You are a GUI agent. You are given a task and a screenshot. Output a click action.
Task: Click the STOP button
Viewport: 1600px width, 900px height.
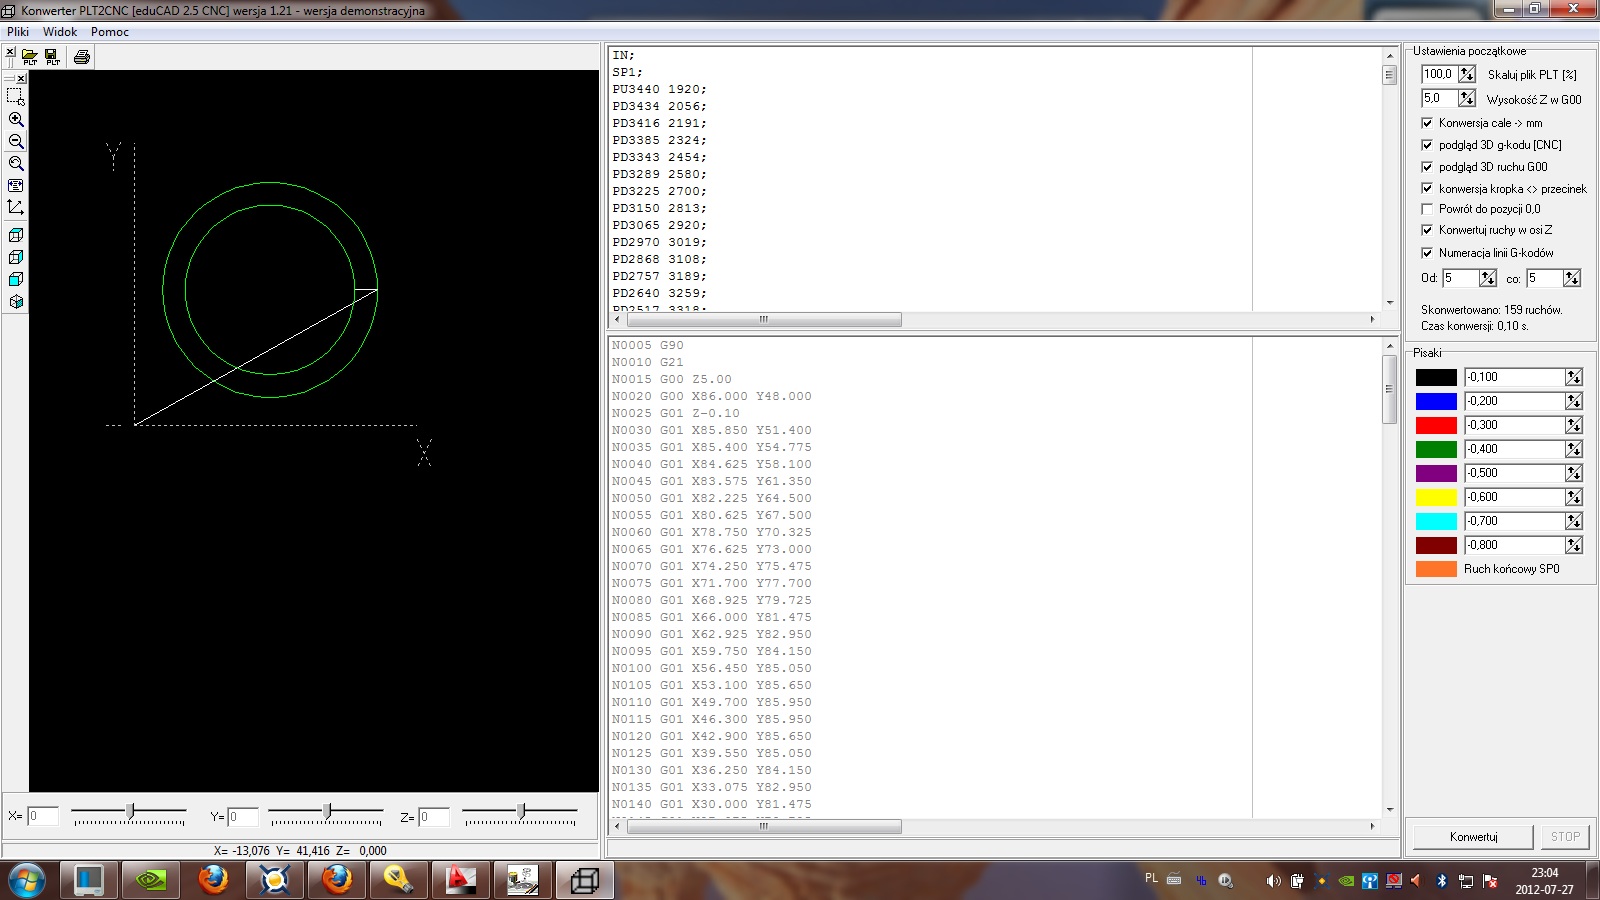[x=1565, y=837]
